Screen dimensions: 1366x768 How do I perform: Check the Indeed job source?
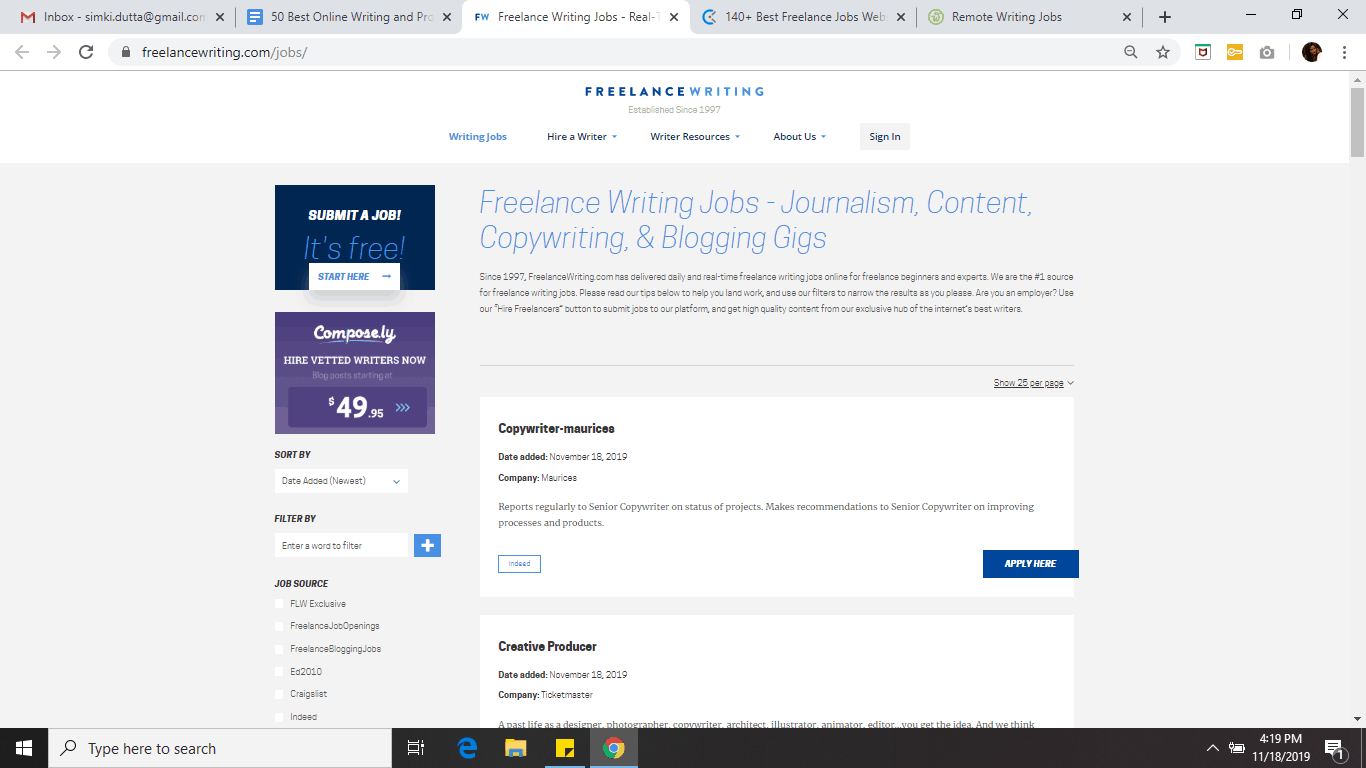click(279, 717)
